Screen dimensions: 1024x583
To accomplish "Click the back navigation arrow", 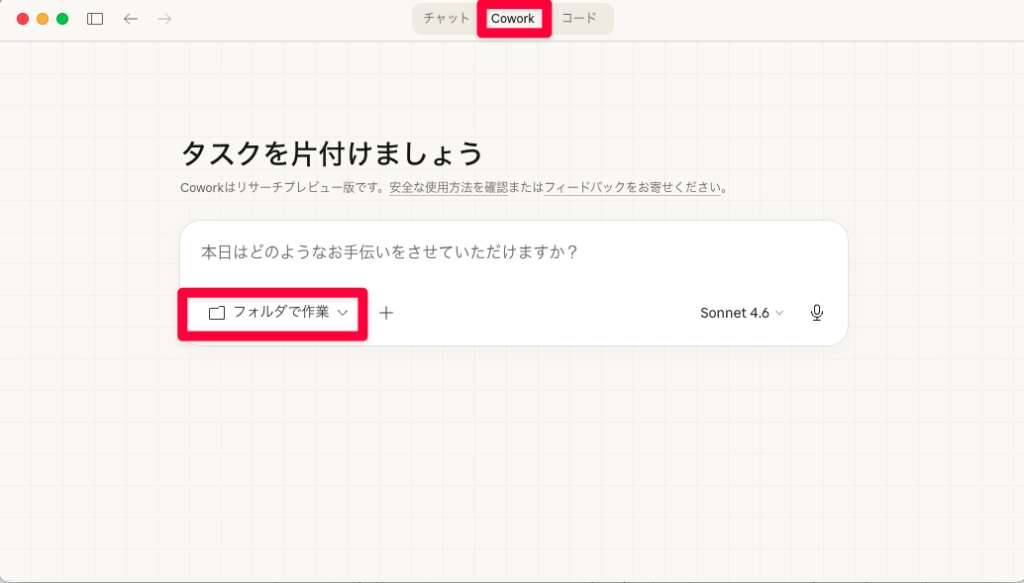I will pyautogui.click(x=129, y=18).
